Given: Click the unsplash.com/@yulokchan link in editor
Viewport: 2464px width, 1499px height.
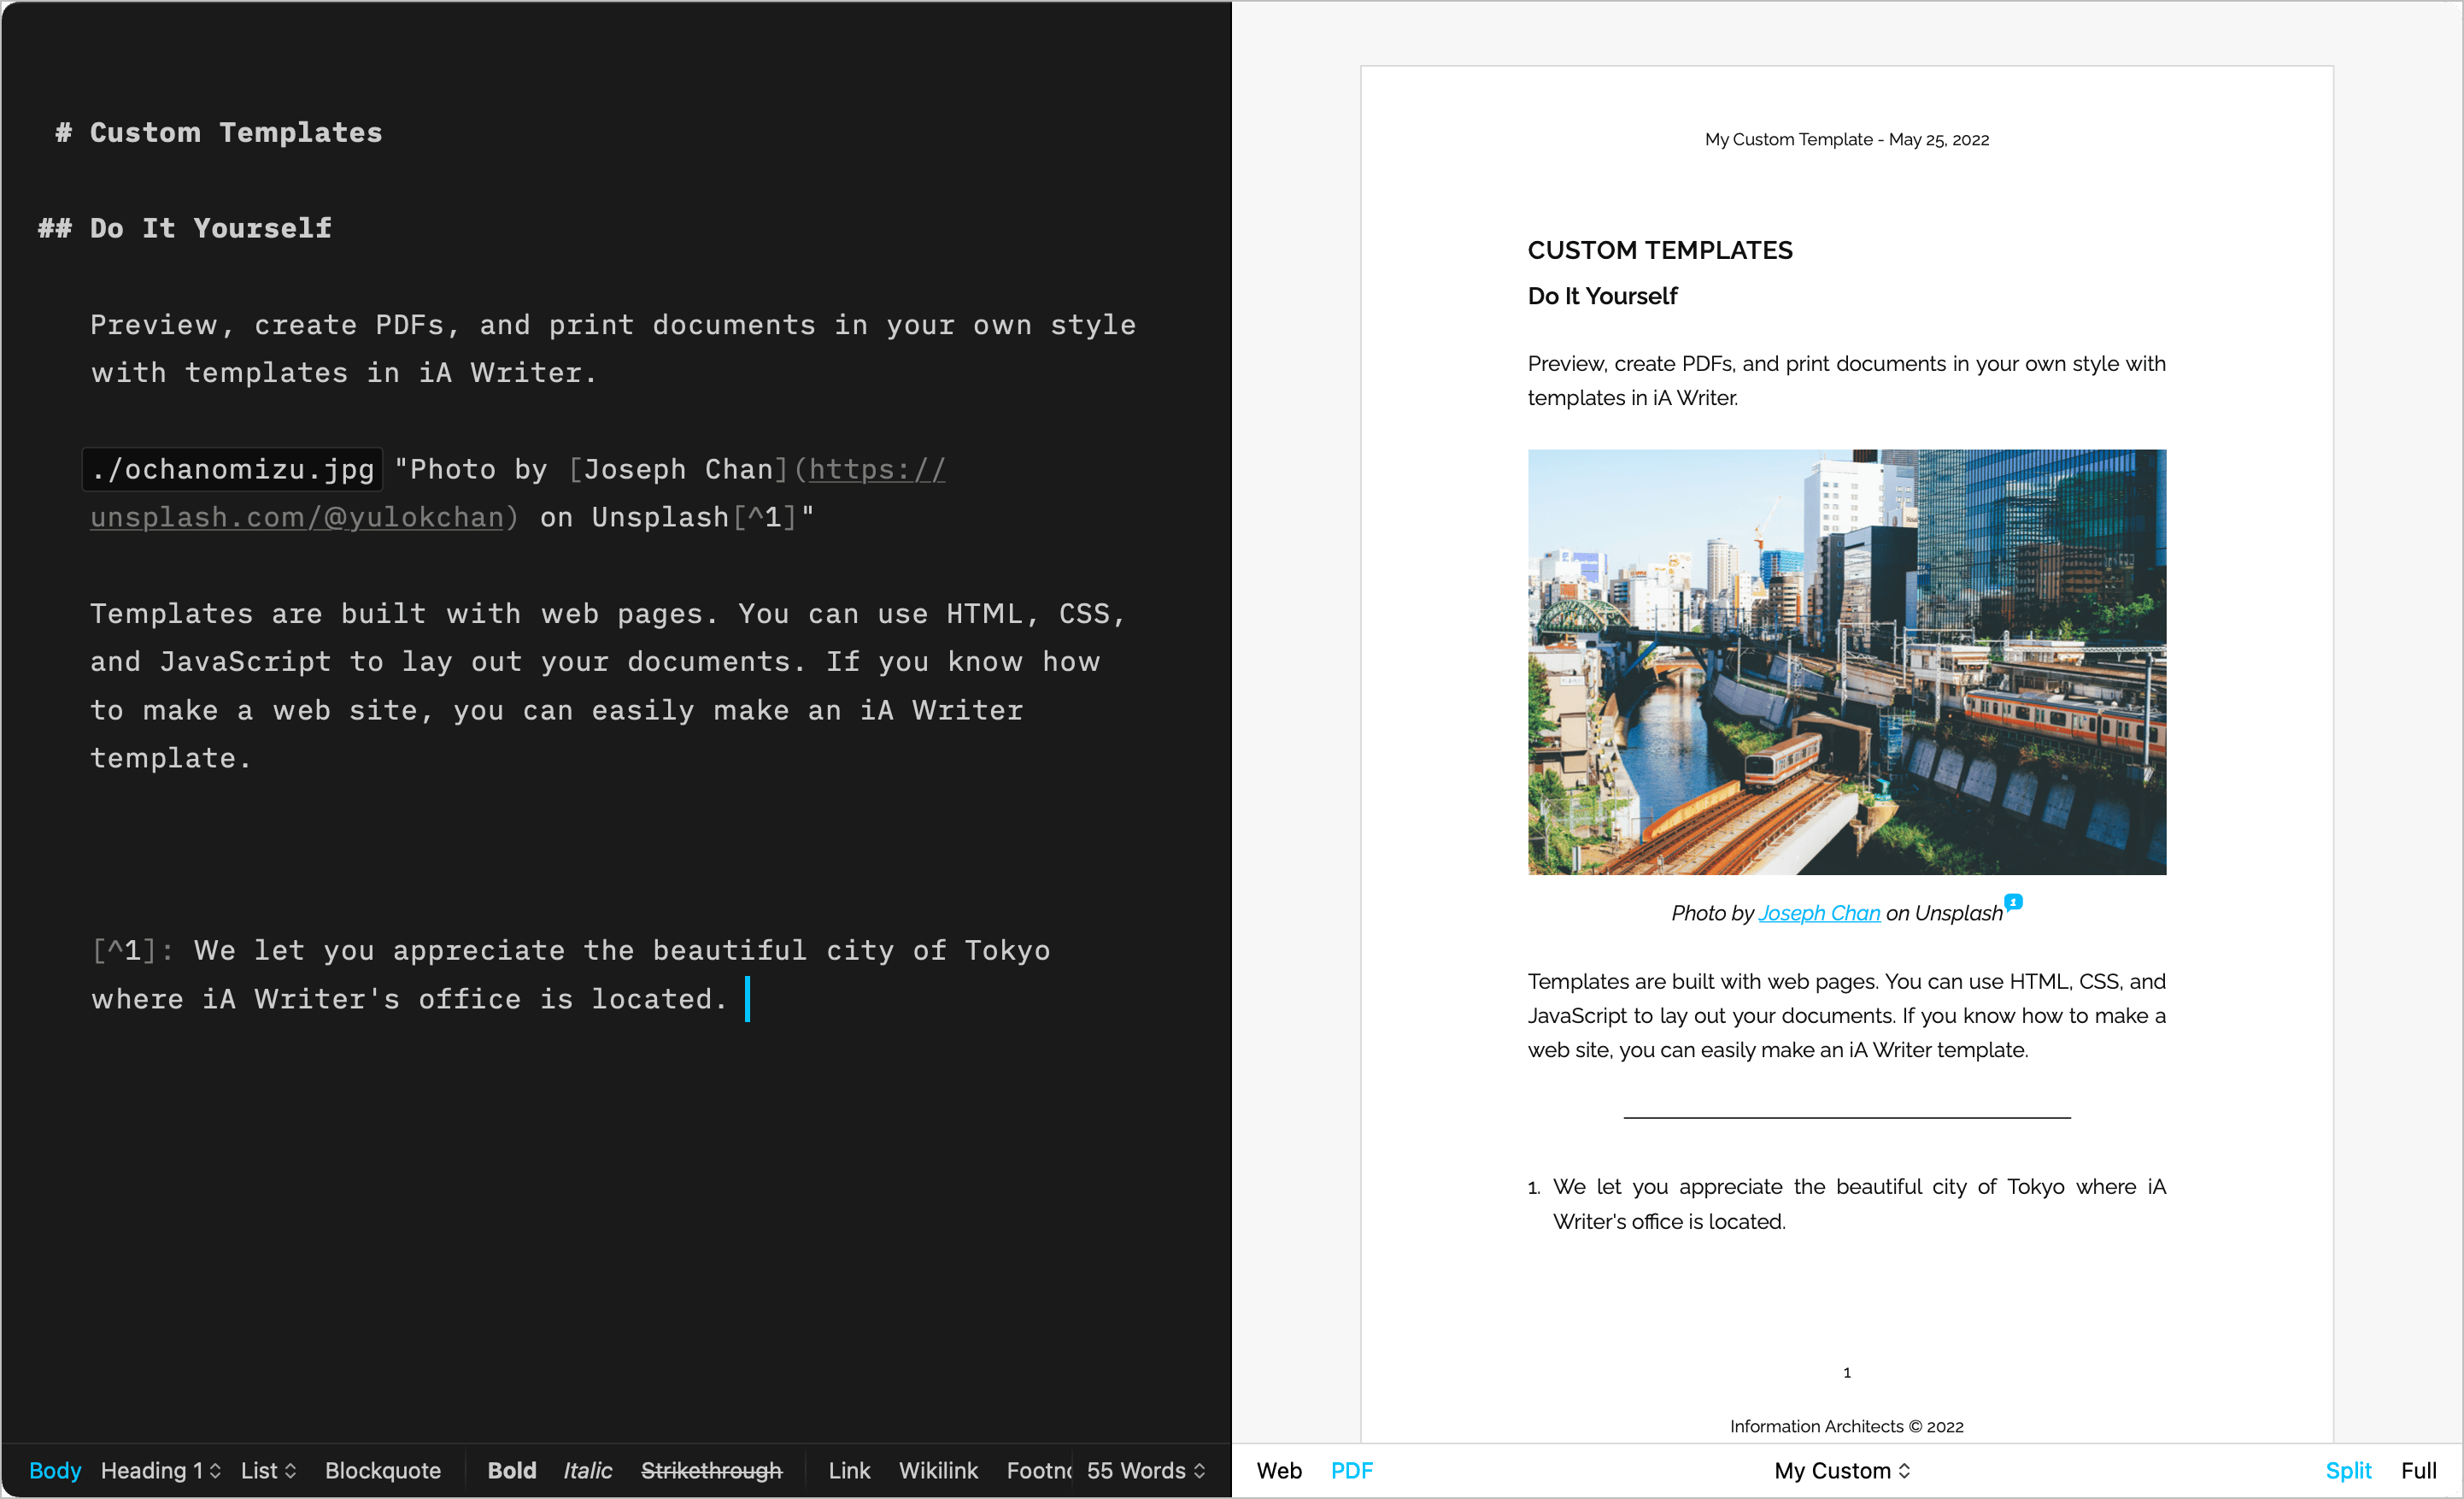Looking at the screenshot, I should click(x=298, y=516).
